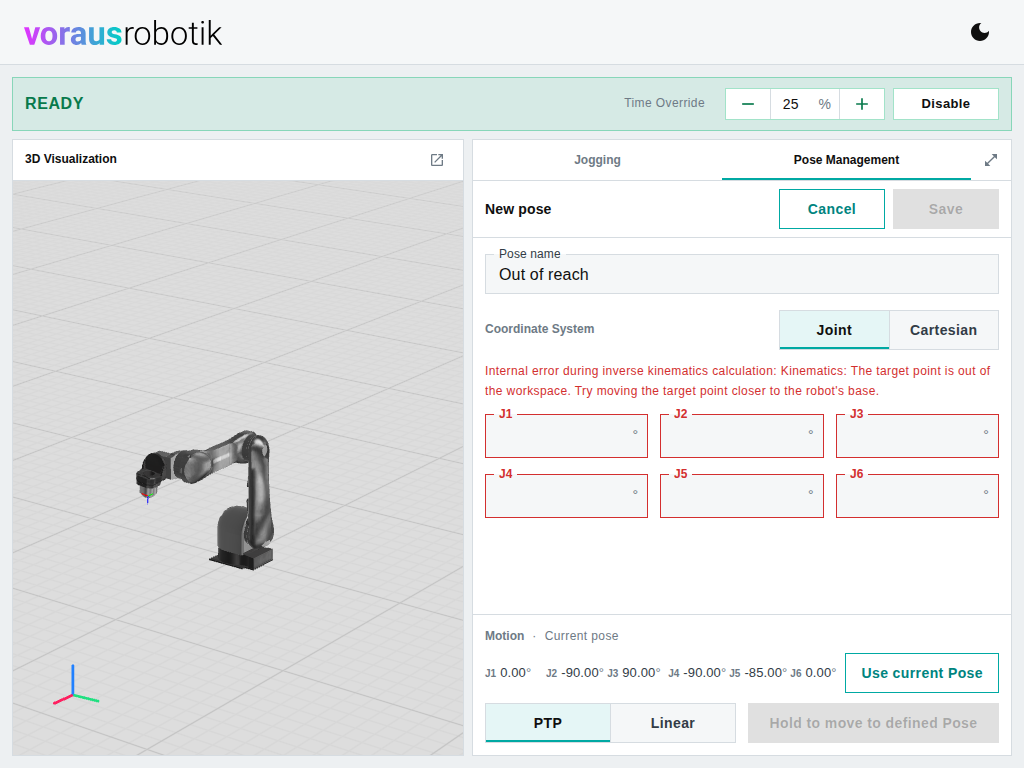The image size is (1024, 768).
Task: Select the Joint coordinate system
Action: pyautogui.click(x=834, y=330)
